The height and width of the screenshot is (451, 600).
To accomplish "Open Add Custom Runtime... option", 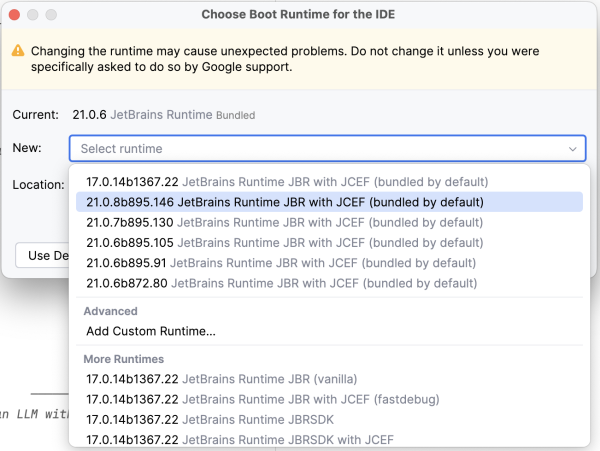I will click(x=151, y=331).
